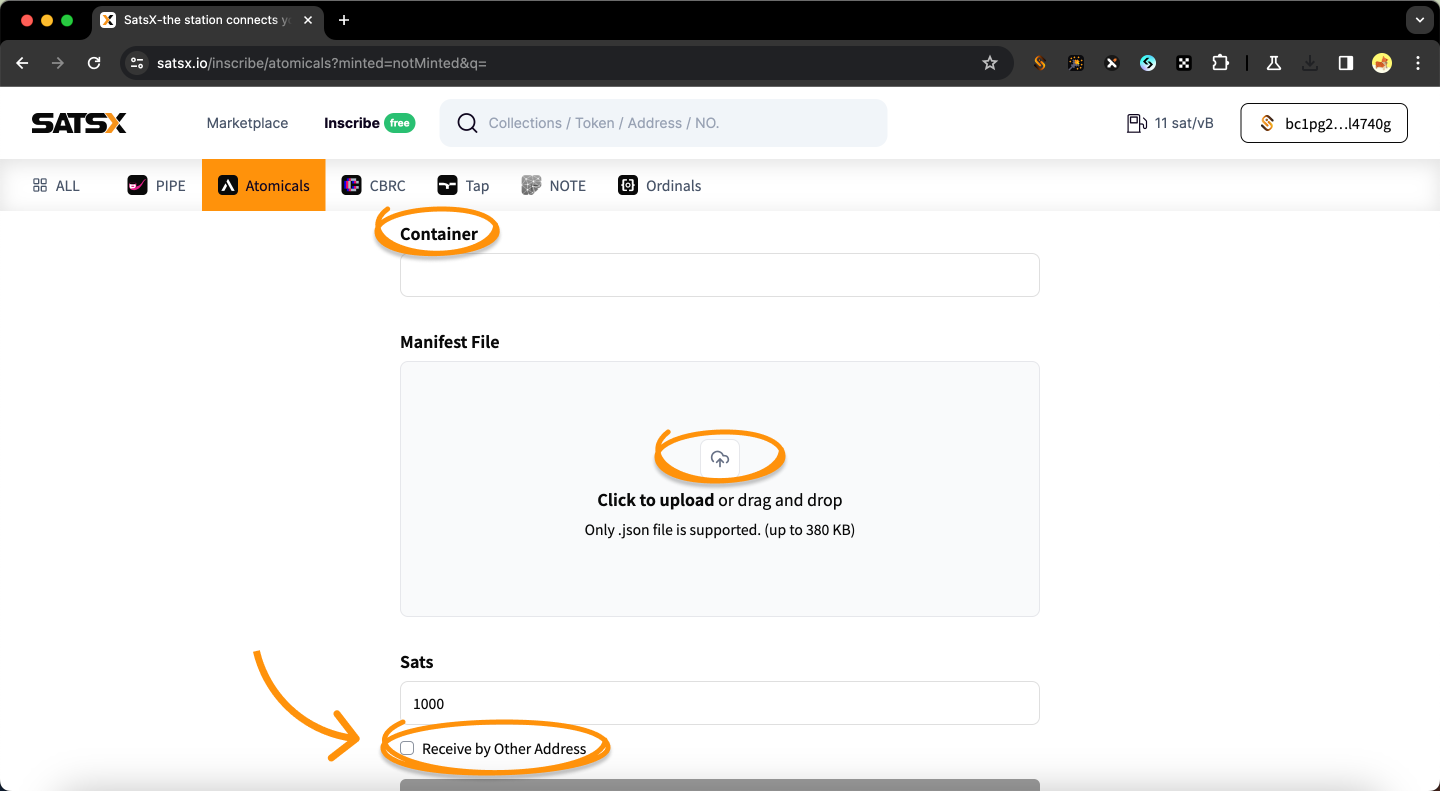The image size is (1440, 791).
Task: Bookmark page with star icon
Action: [990, 63]
